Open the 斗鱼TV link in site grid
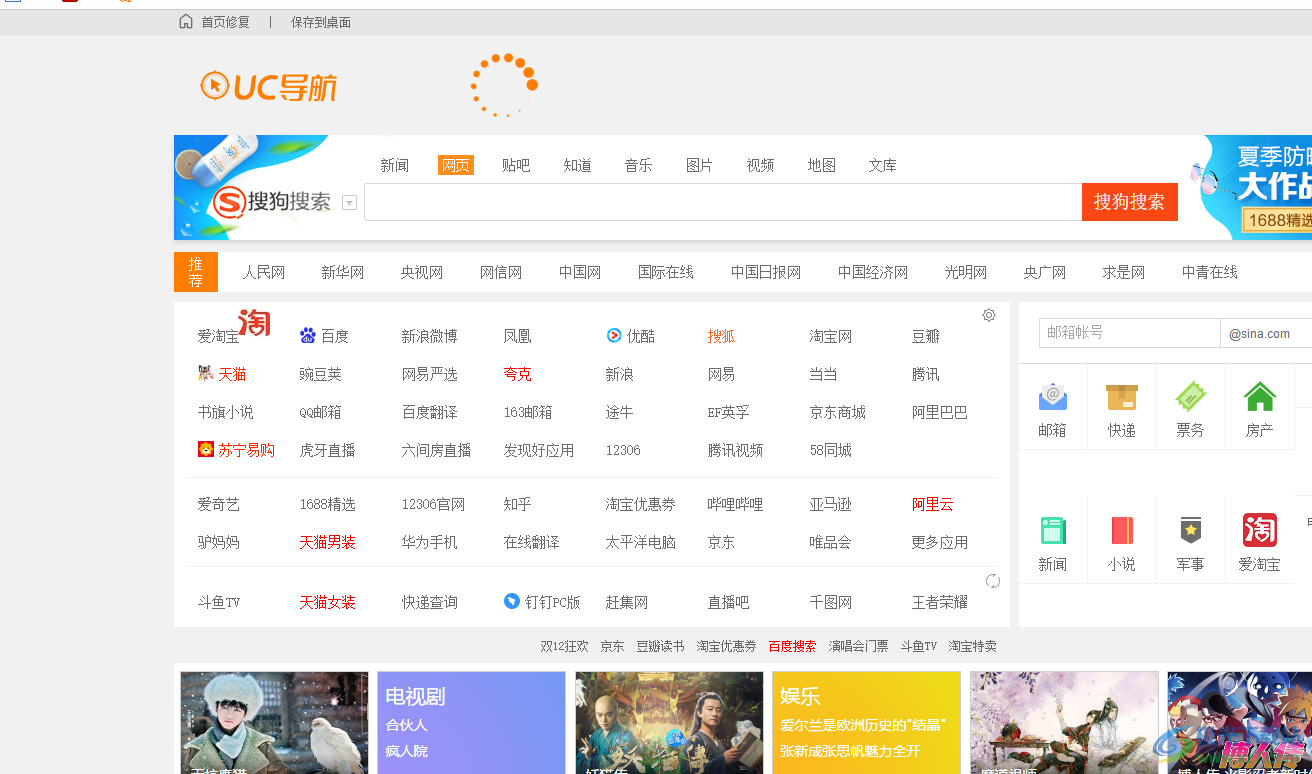The width and height of the screenshot is (1312, 774). [x=219, y=602]
